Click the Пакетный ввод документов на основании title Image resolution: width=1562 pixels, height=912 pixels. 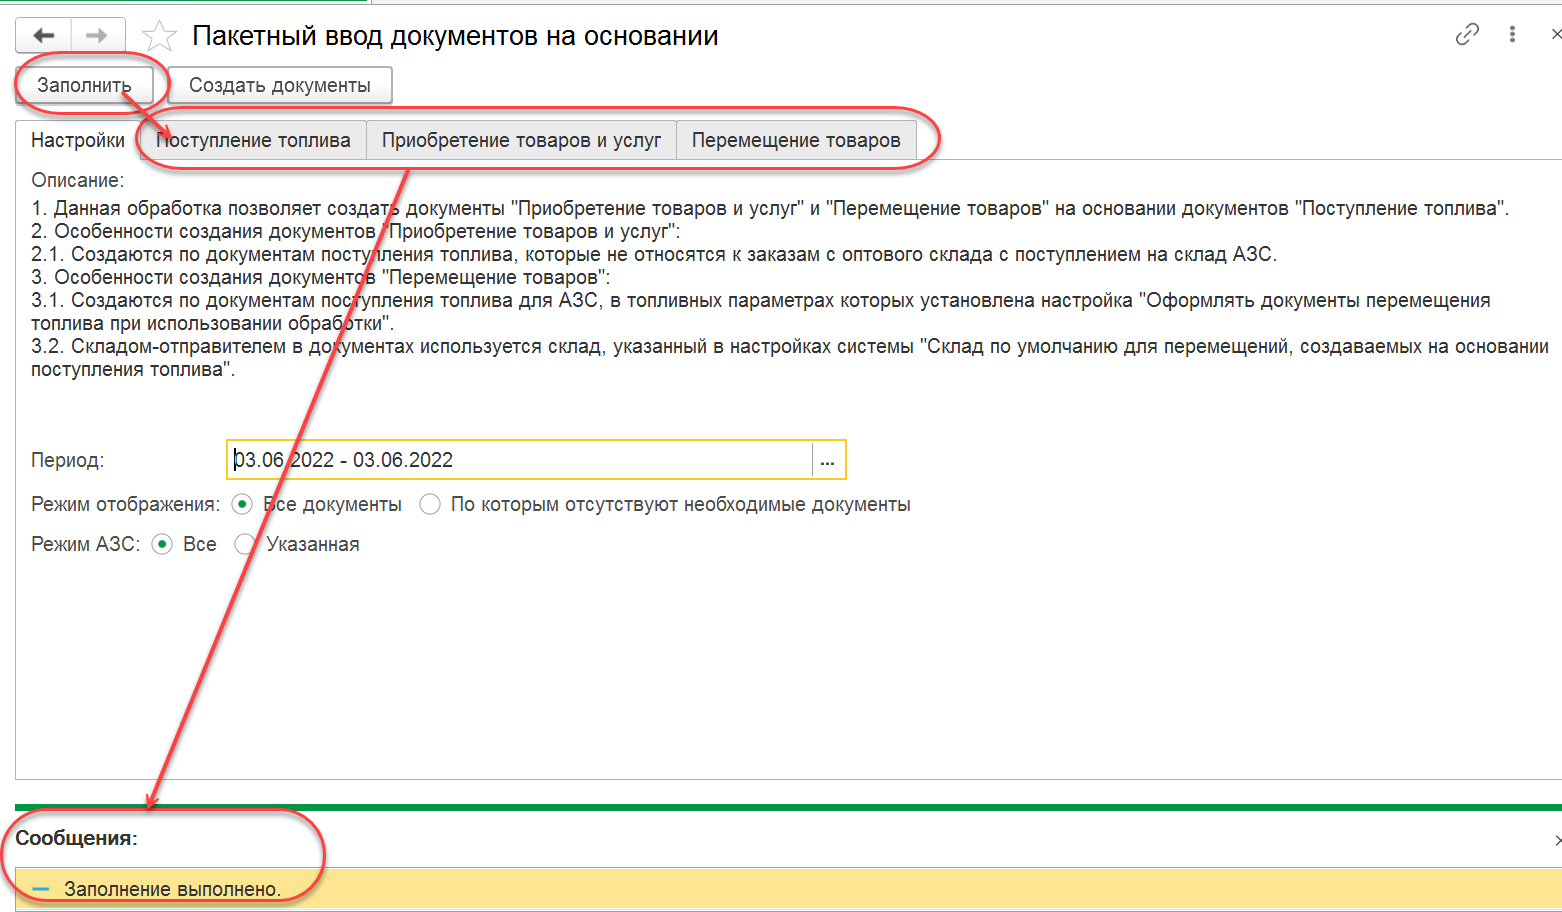pyautogui.click(x=455, y=36)
